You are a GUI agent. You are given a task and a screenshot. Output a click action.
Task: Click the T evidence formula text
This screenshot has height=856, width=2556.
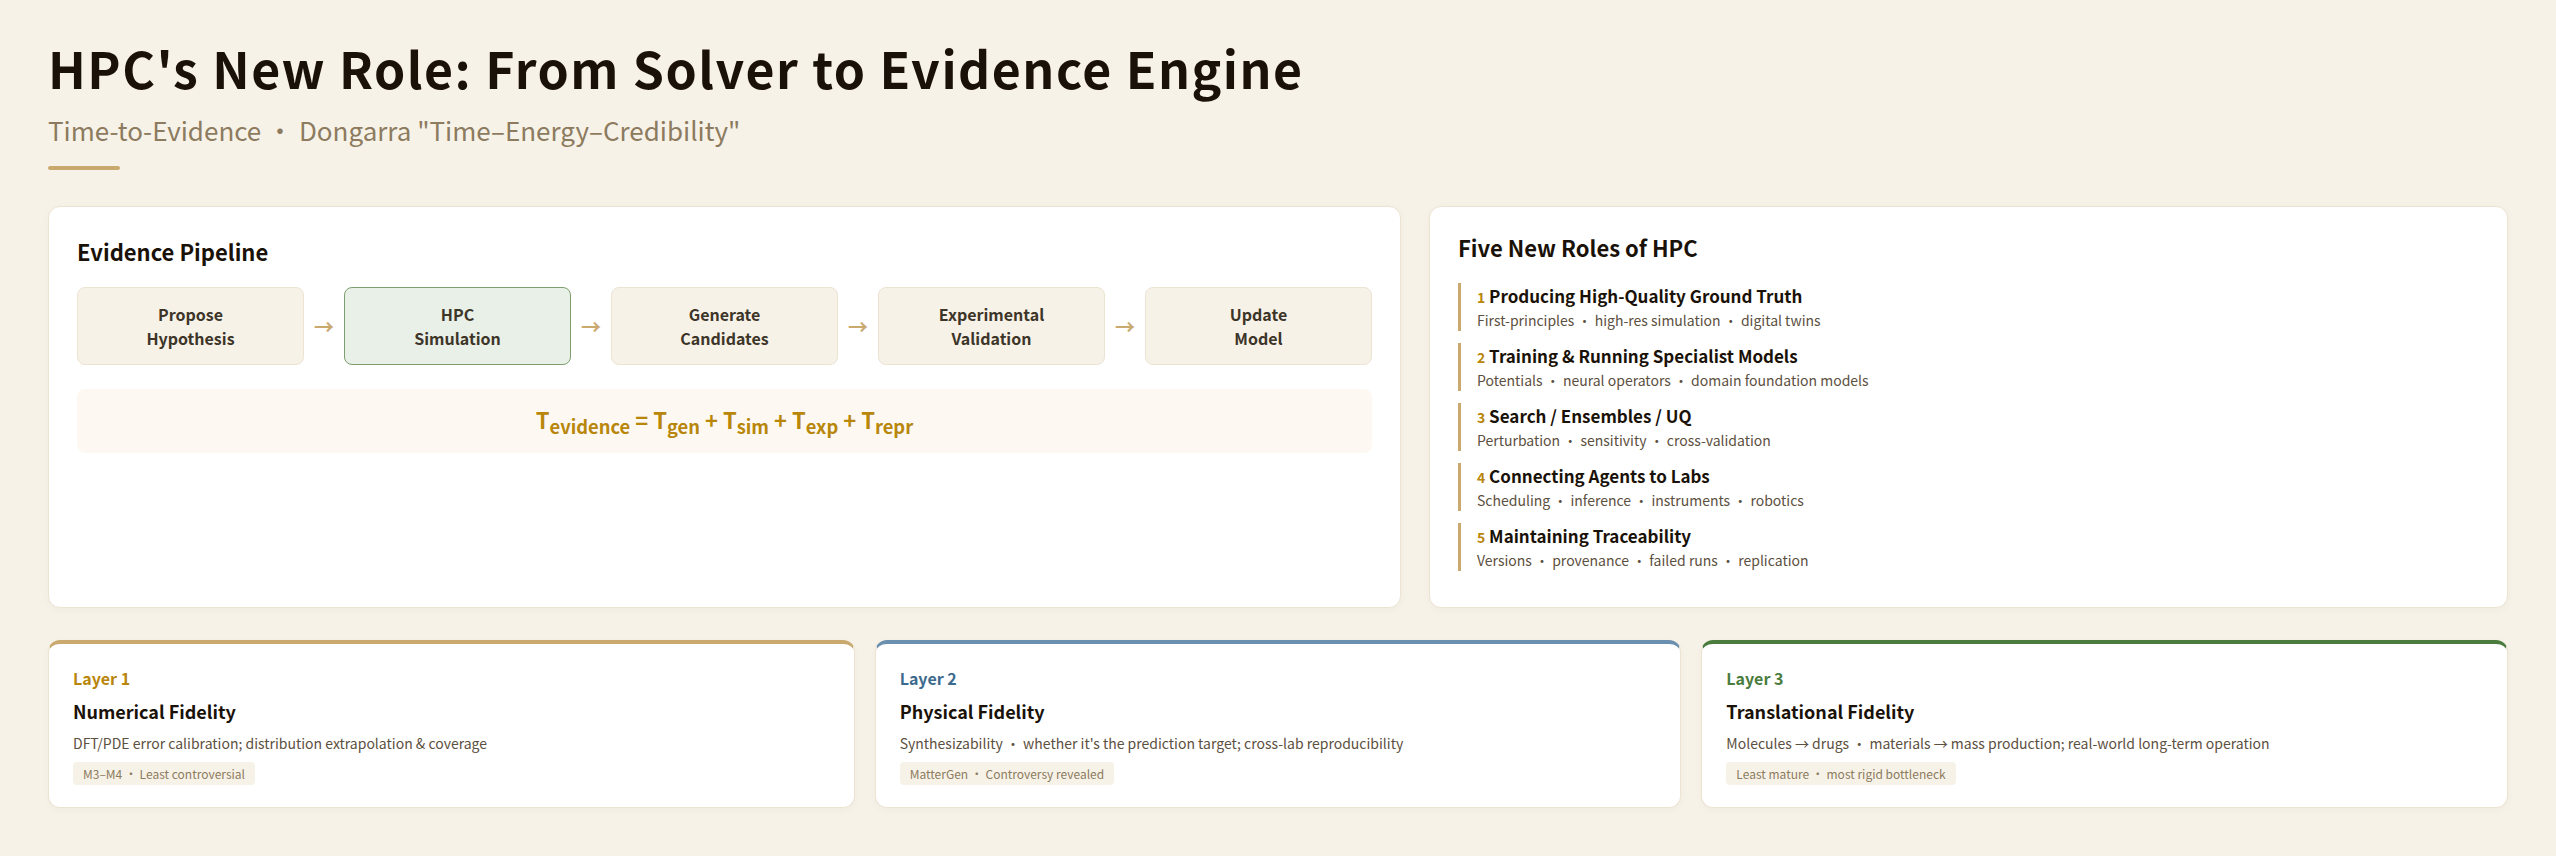click(x=724, y=423)
